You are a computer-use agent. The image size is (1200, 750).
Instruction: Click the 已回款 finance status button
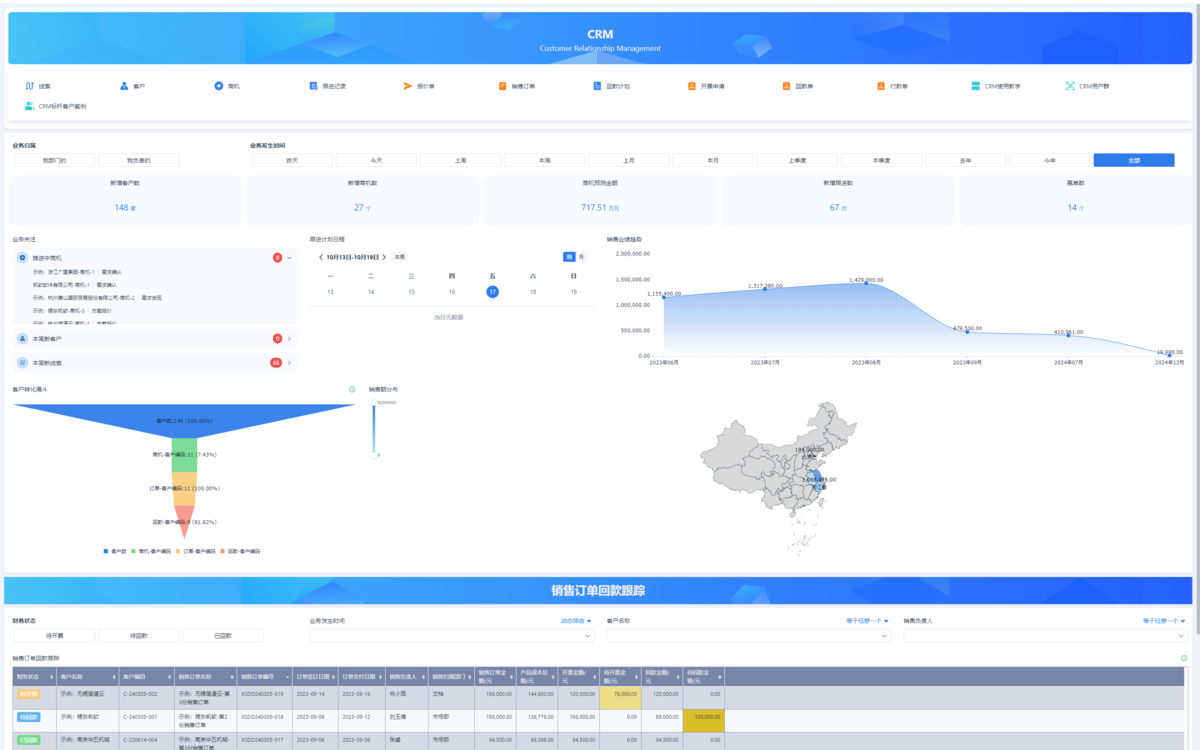[x=222, y=635]
